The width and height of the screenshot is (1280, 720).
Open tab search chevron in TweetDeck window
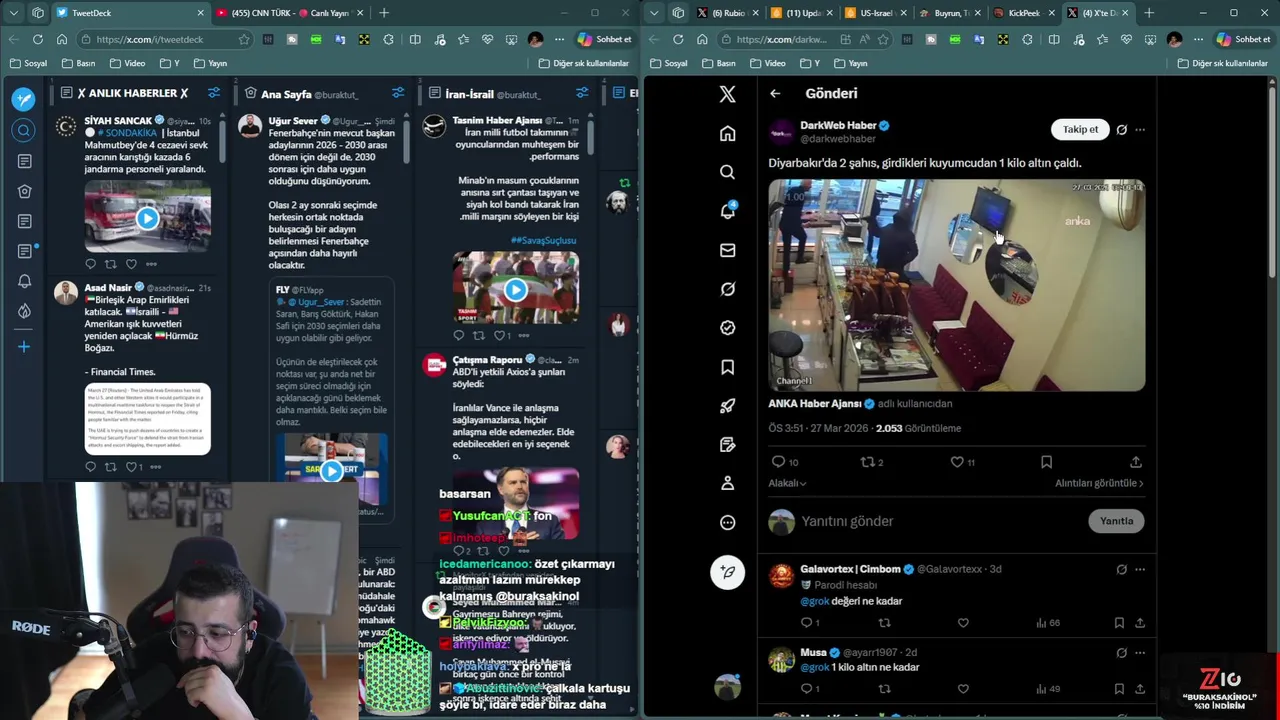(13, 13)
